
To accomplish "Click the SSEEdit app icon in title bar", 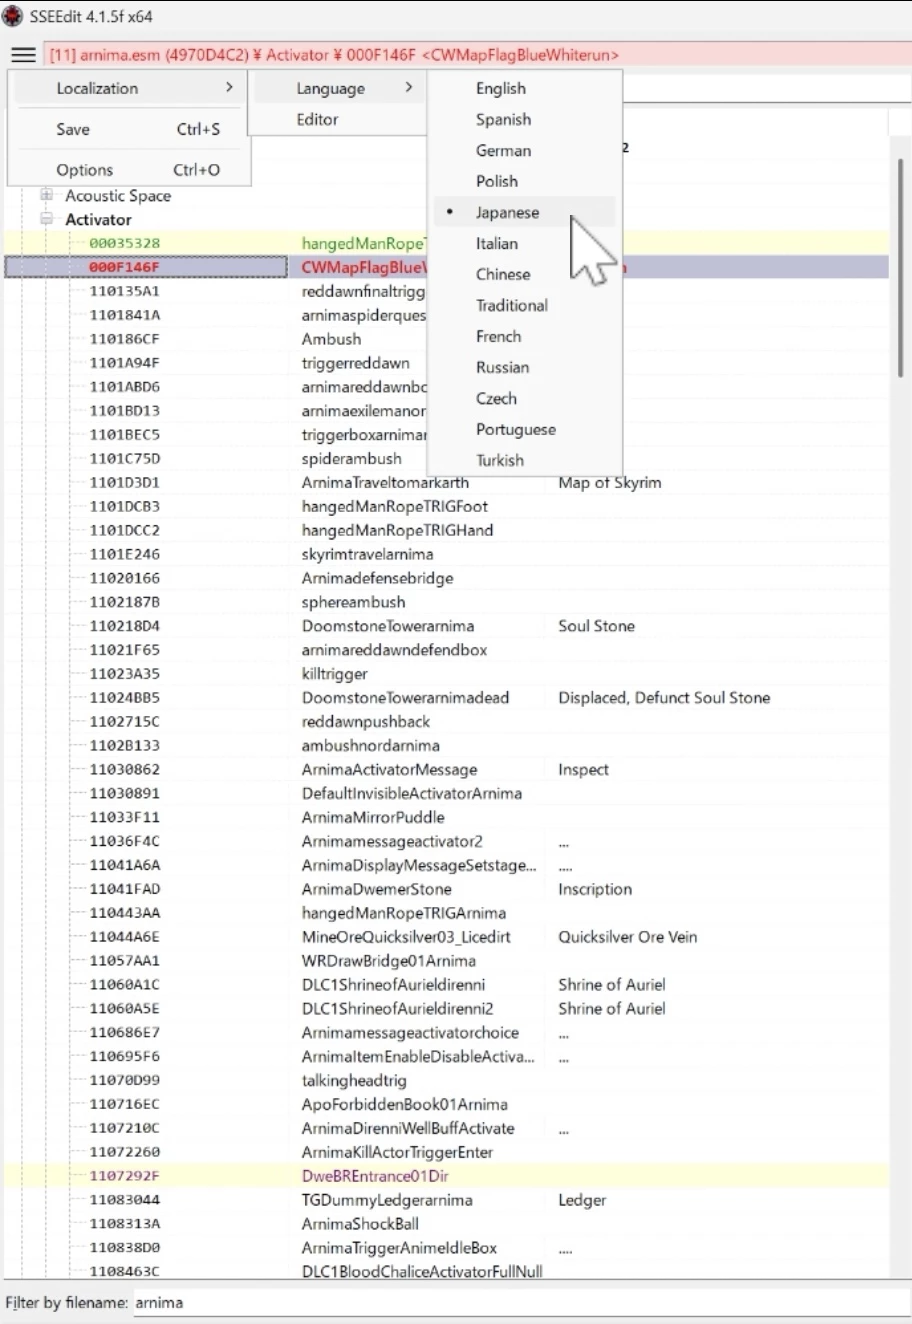I will pos(12,16).
